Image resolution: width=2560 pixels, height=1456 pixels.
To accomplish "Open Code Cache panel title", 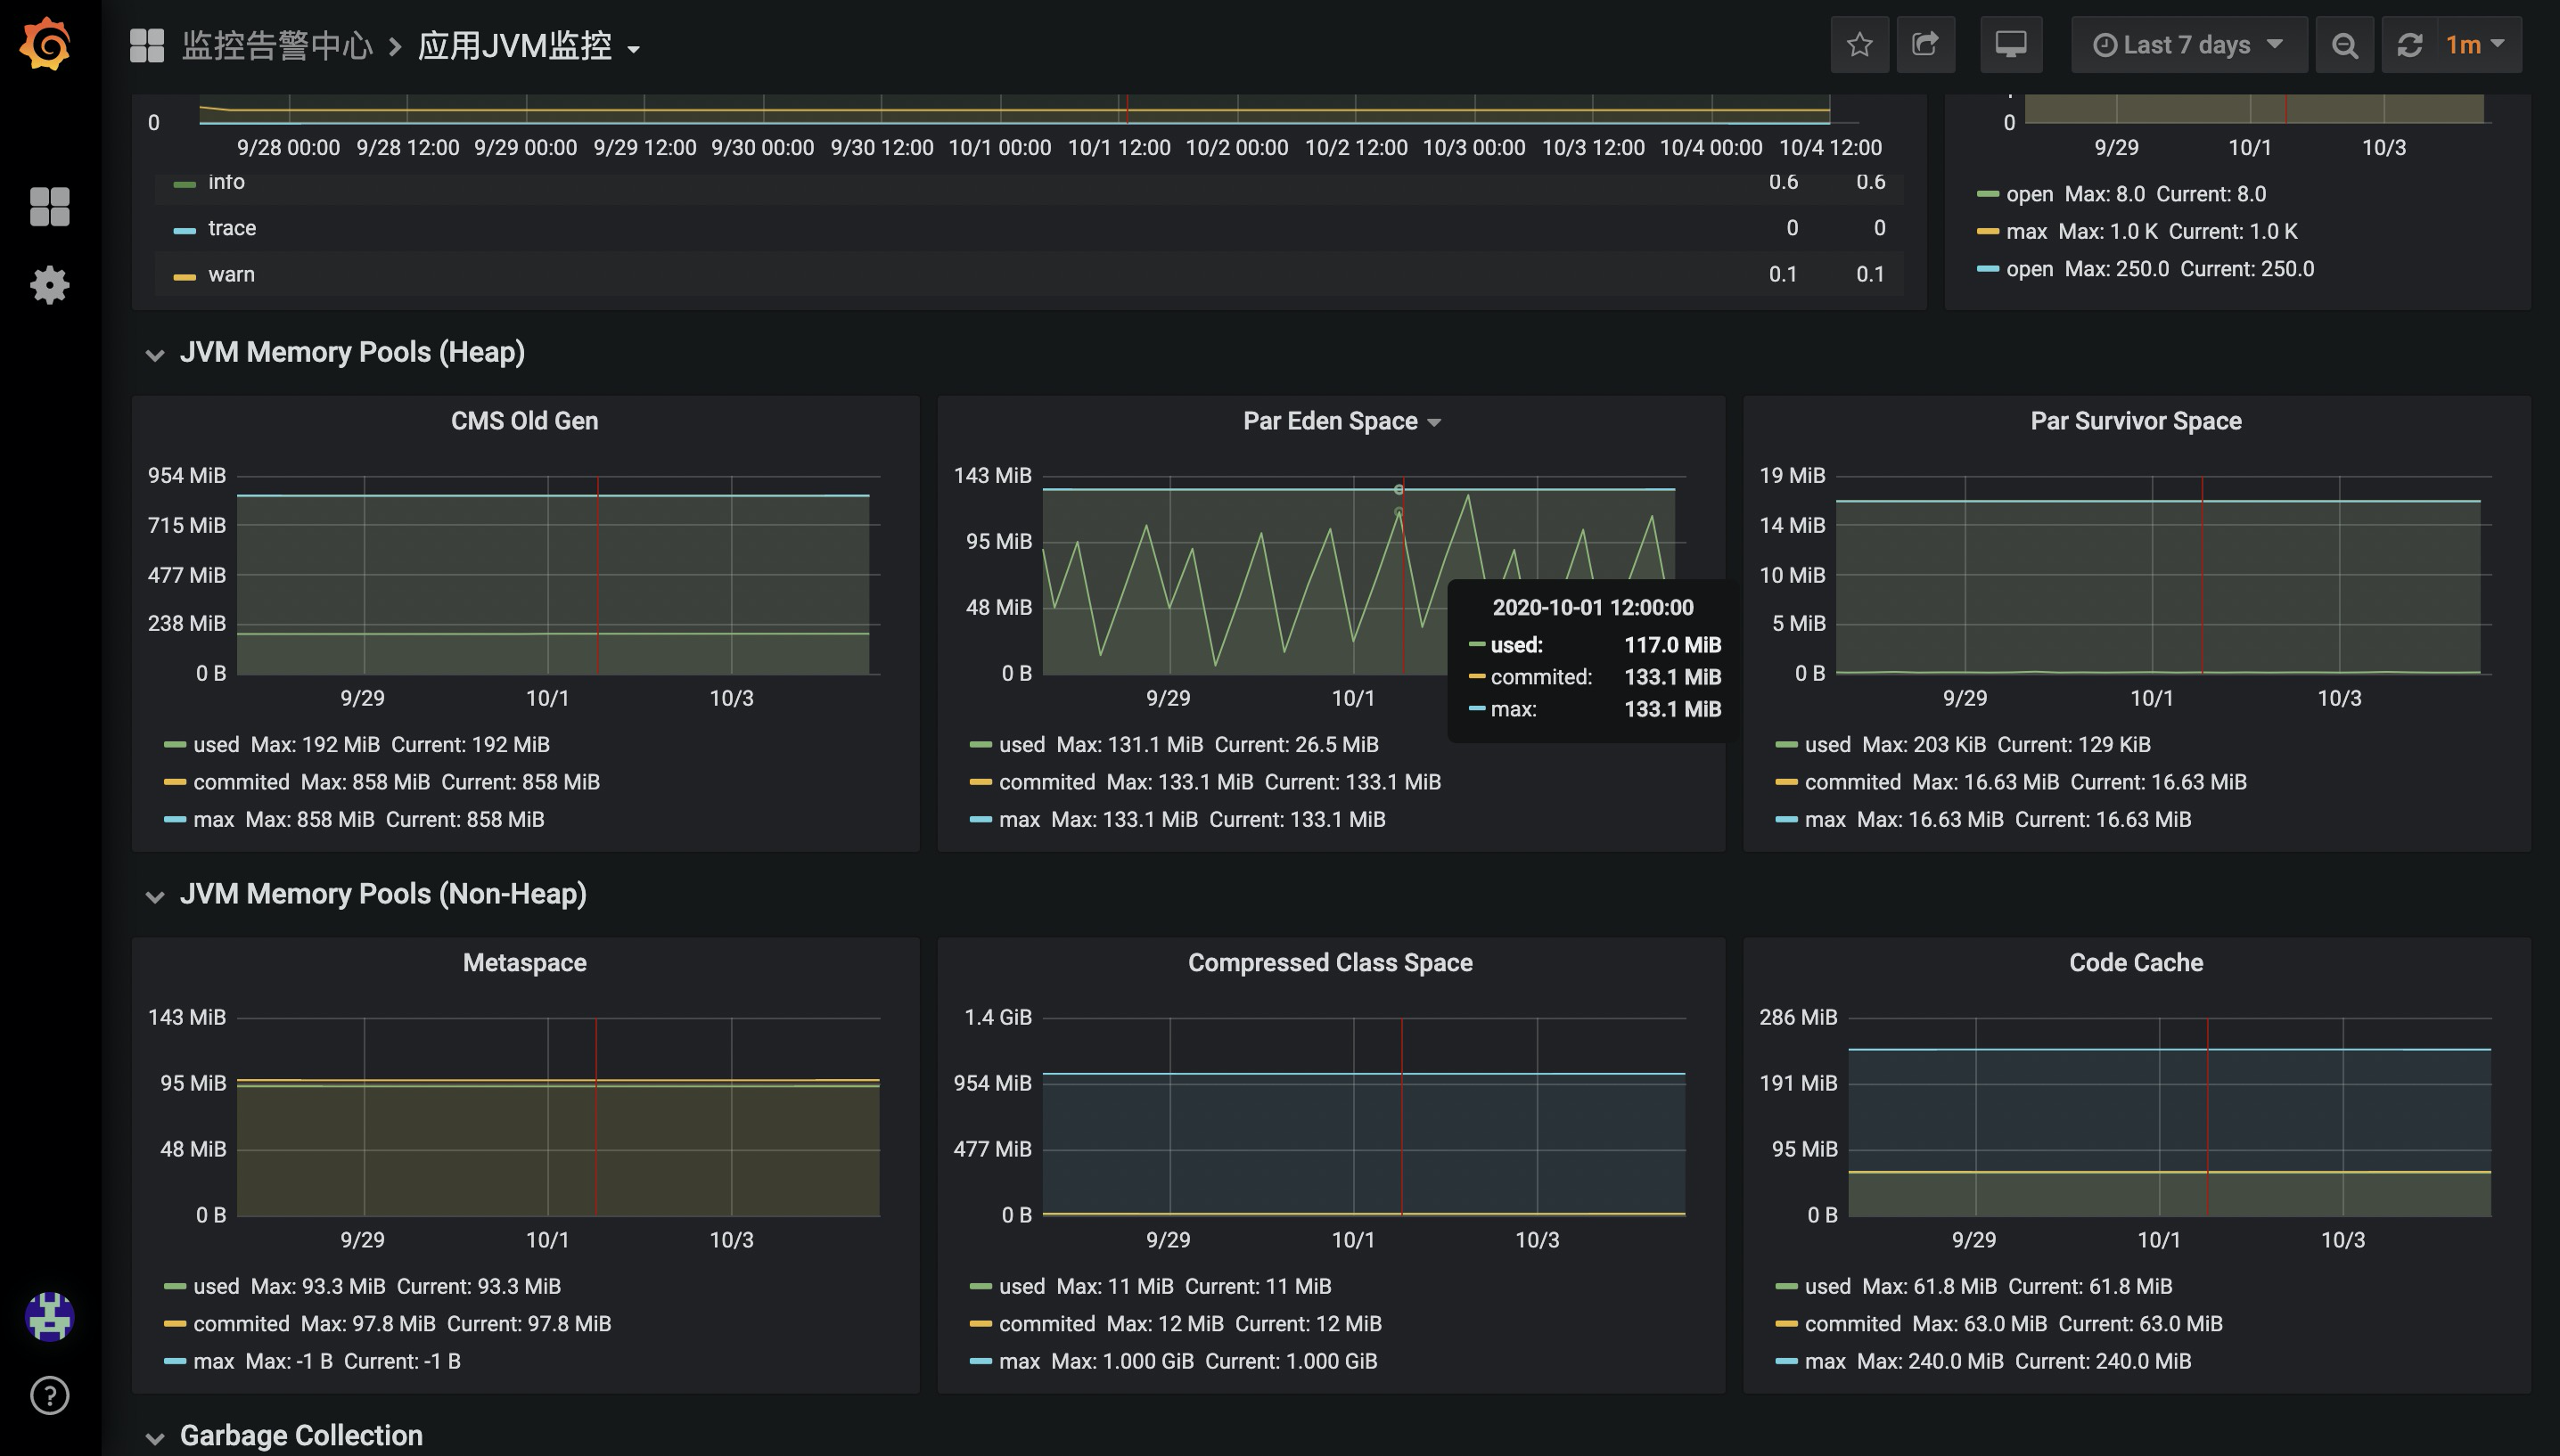I will click(x=2136, y=963).
